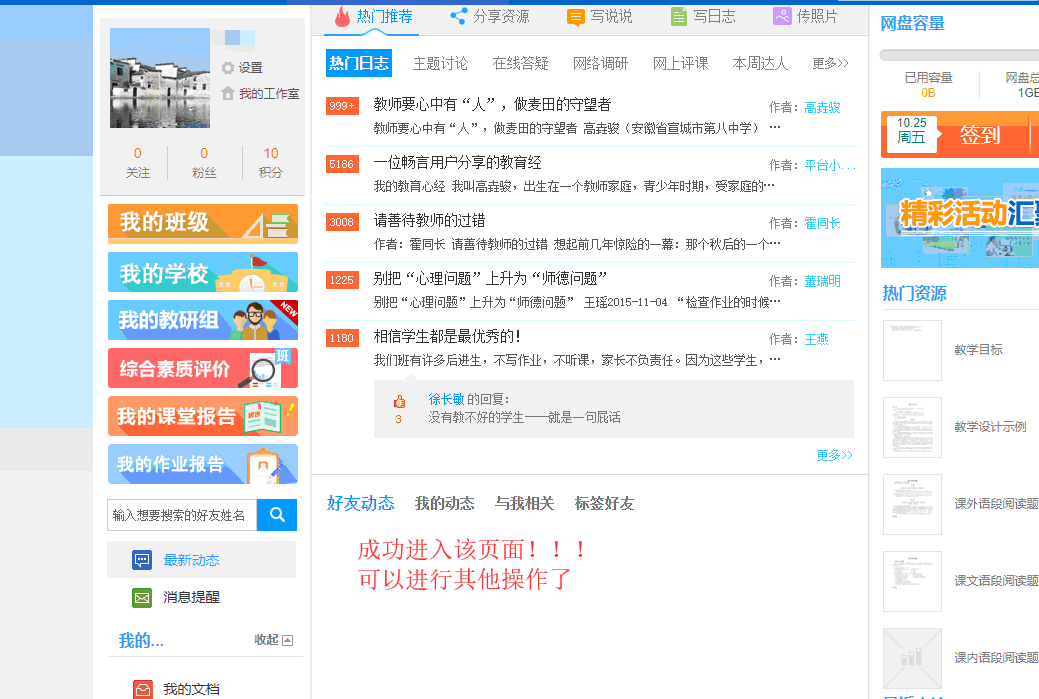
Task: Click the 关注 count of 0
Action: pyautogui.click(x=137, y=153)
